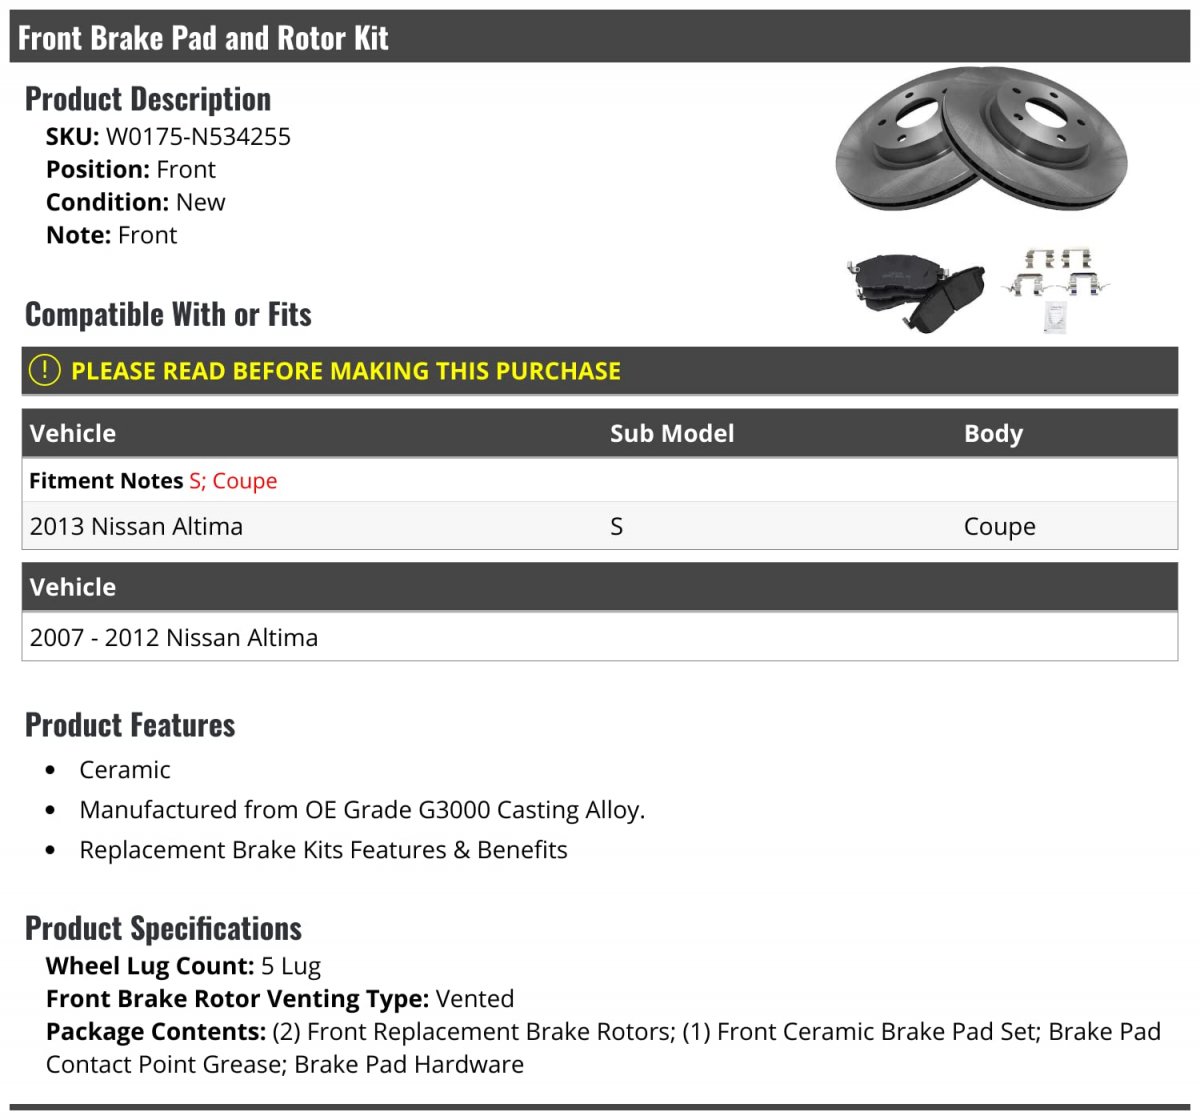Click the Please Read Before Making This Purchase banner

tap(600, 371)
